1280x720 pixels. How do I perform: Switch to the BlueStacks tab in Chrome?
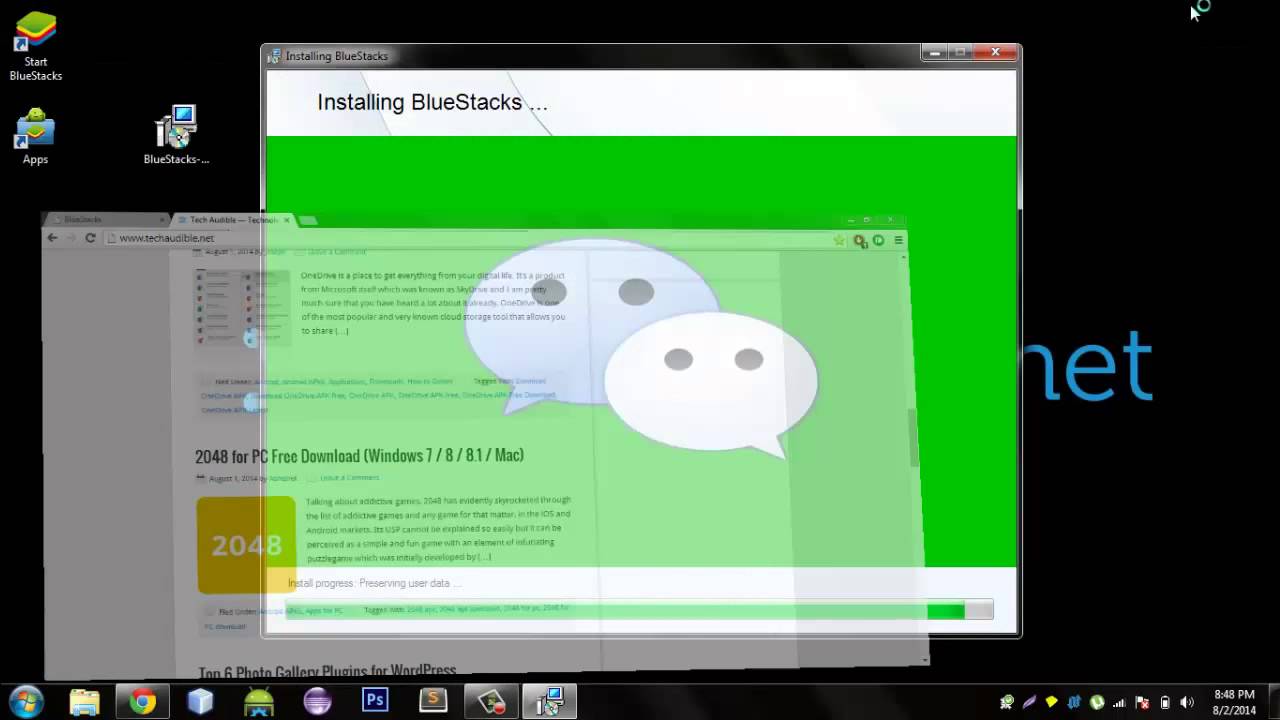[x=104, y=219]
